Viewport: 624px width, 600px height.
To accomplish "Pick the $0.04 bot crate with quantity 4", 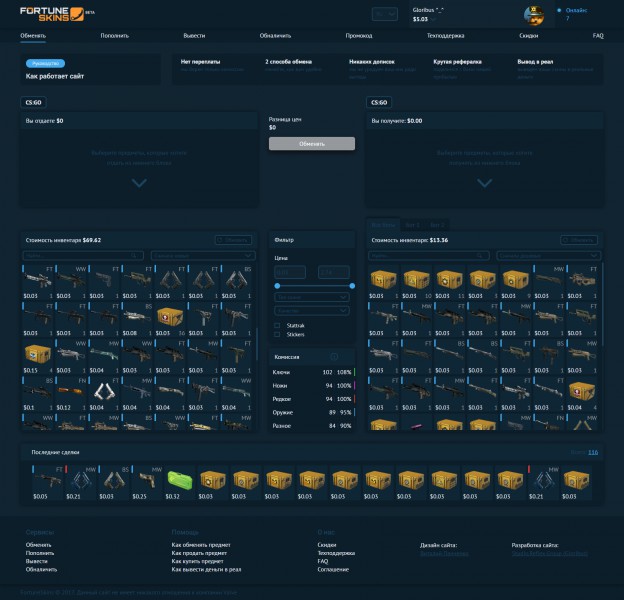I will [581, 393].
